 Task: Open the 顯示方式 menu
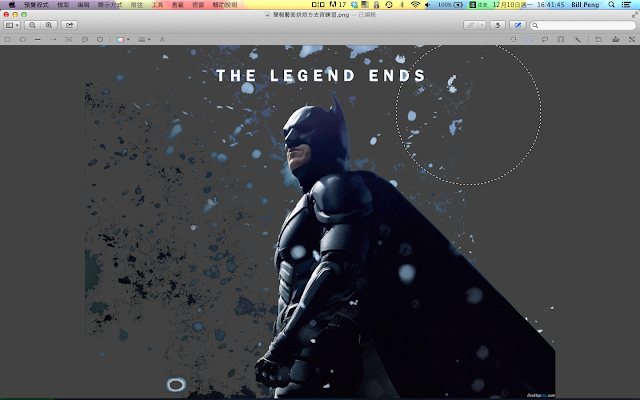tap(110, 5)
